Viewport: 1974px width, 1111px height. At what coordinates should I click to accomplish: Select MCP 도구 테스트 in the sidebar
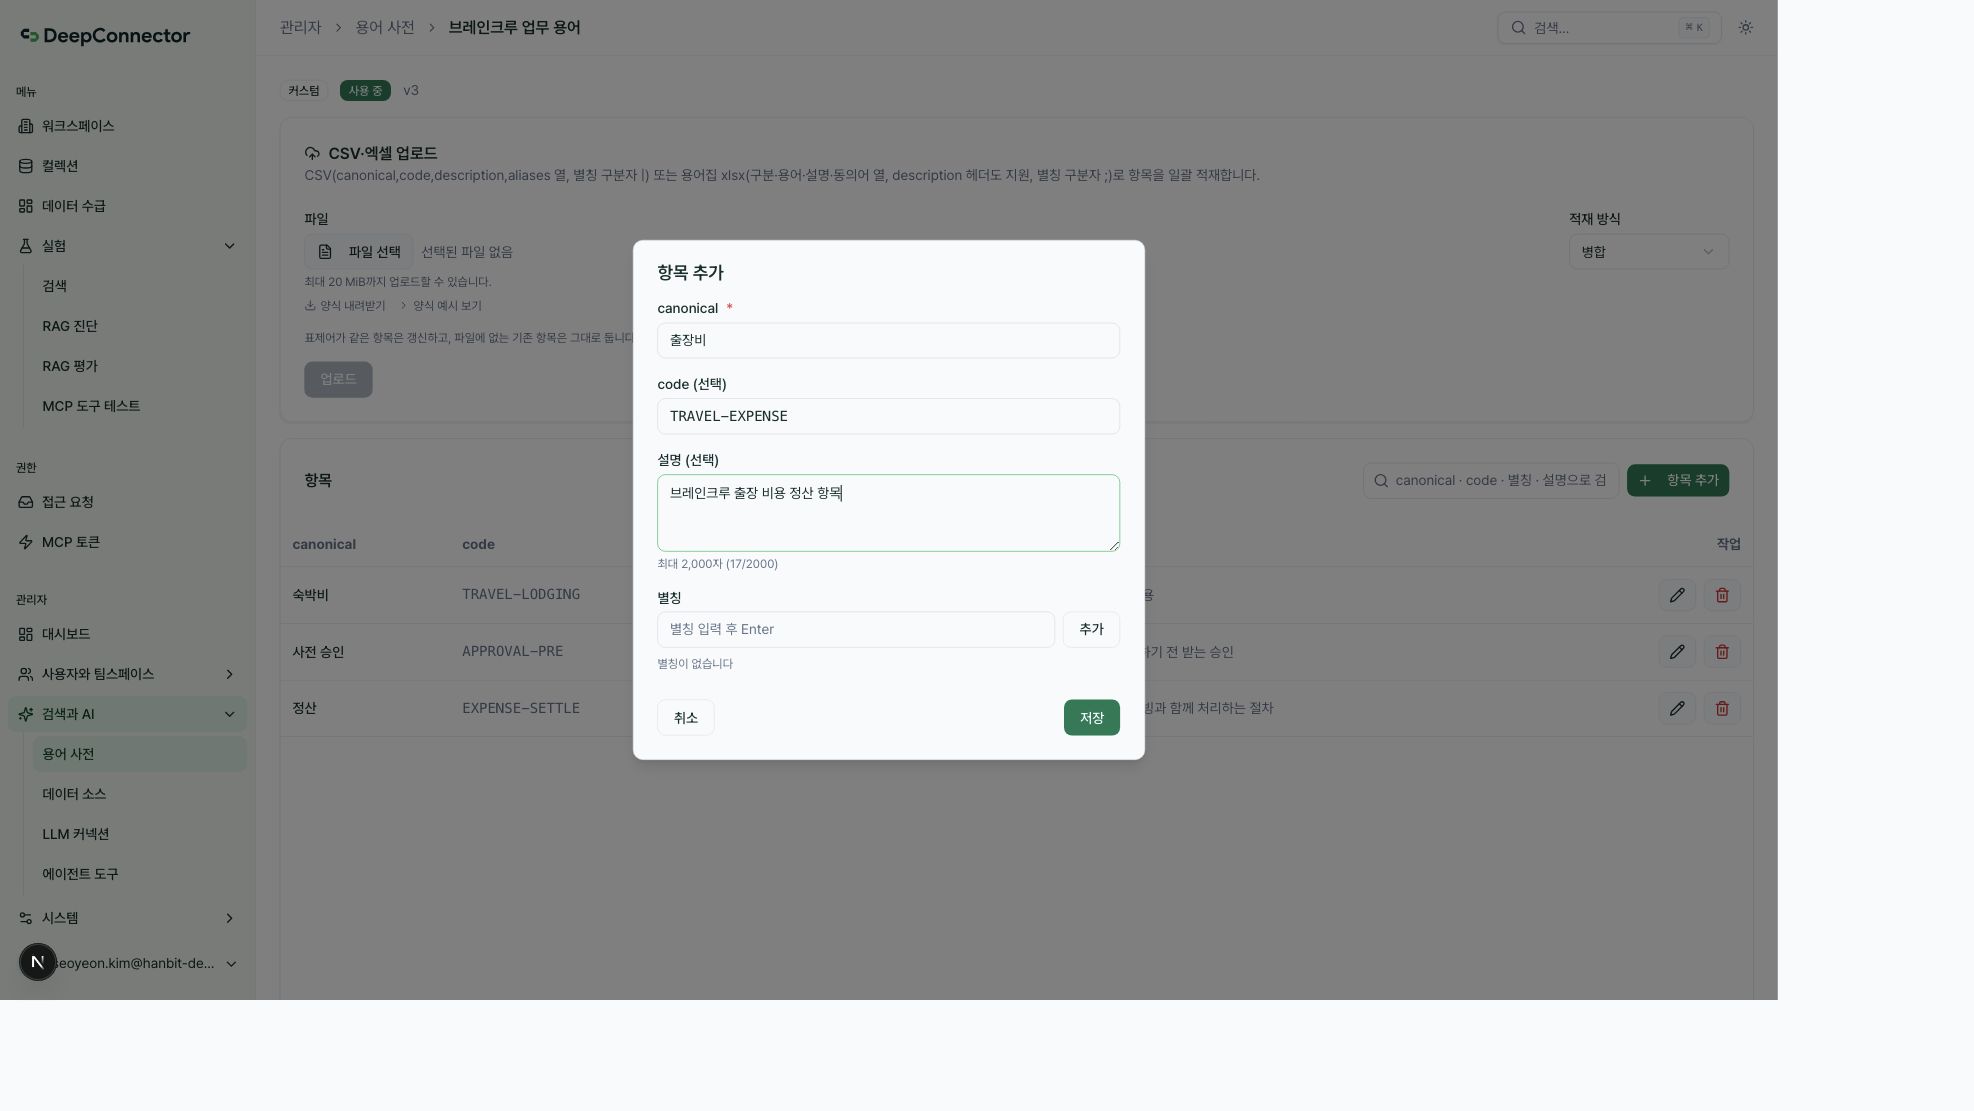139,406
